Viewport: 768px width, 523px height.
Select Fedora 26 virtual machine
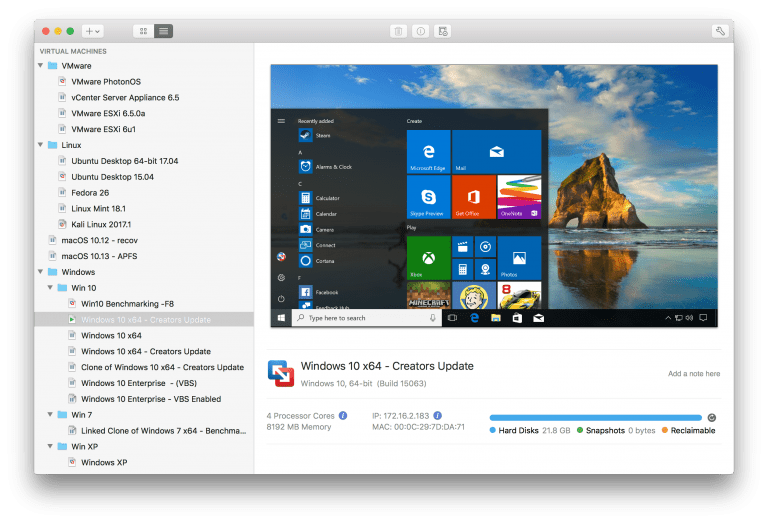144,192
